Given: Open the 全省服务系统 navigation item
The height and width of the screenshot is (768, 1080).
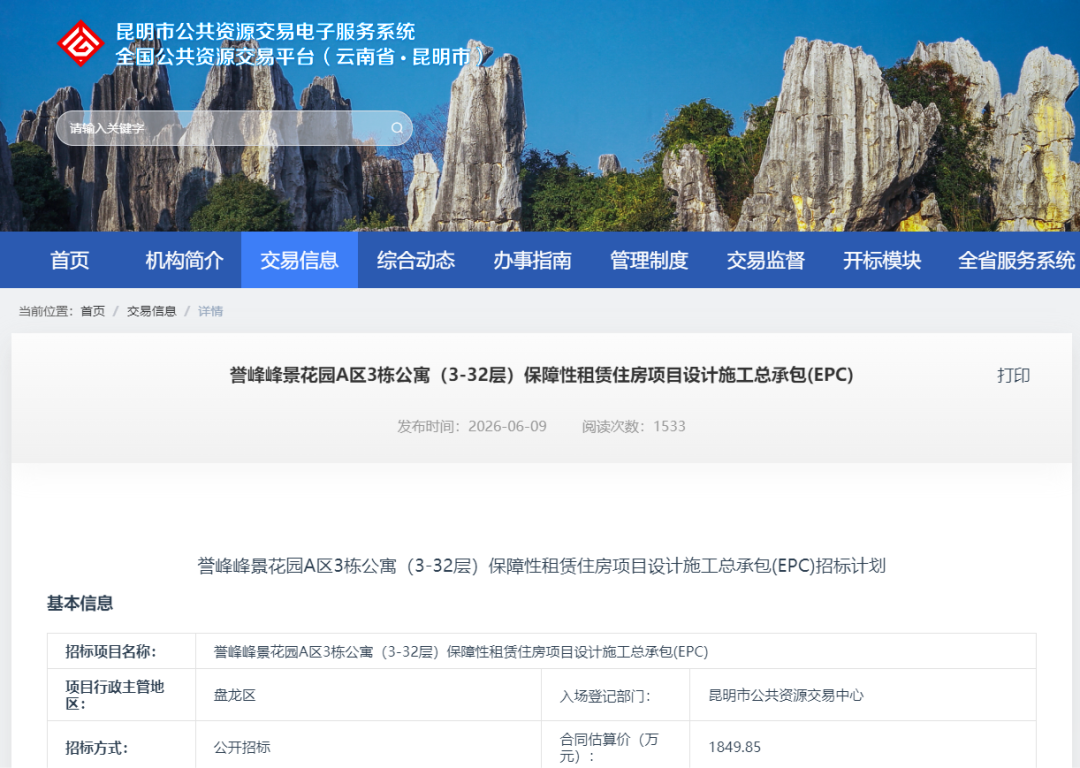Looking at the screenshot, I should tap(1016, 260).
